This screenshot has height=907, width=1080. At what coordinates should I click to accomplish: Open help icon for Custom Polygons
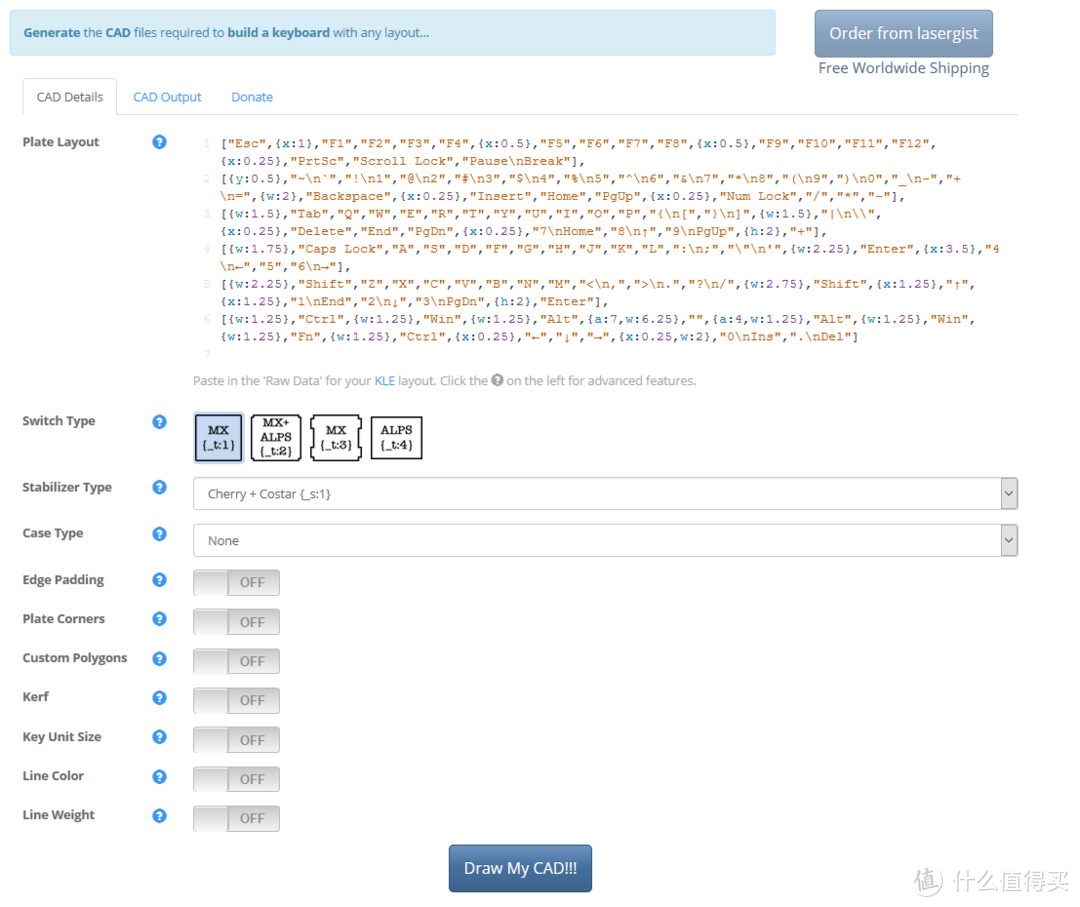point(159,658)
